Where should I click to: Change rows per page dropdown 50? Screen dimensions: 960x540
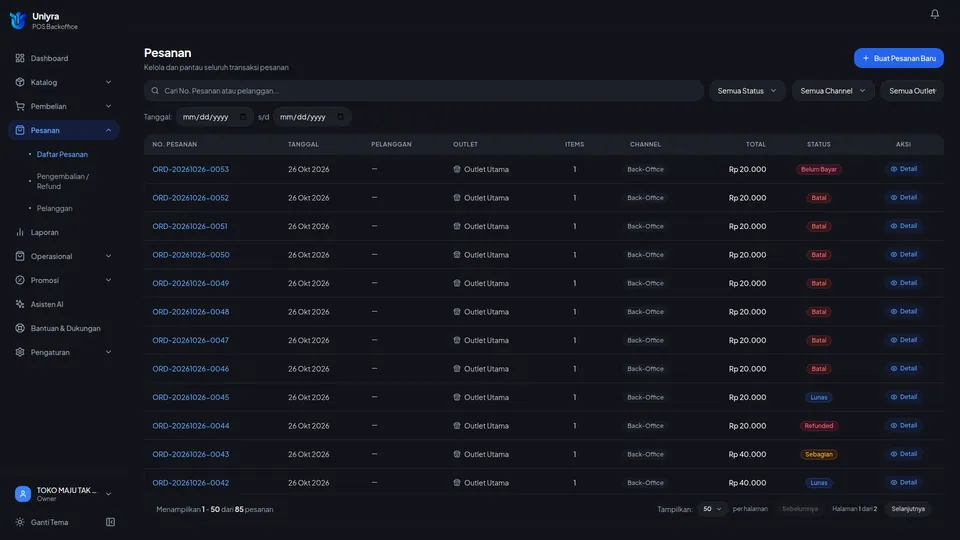[712, 509]
